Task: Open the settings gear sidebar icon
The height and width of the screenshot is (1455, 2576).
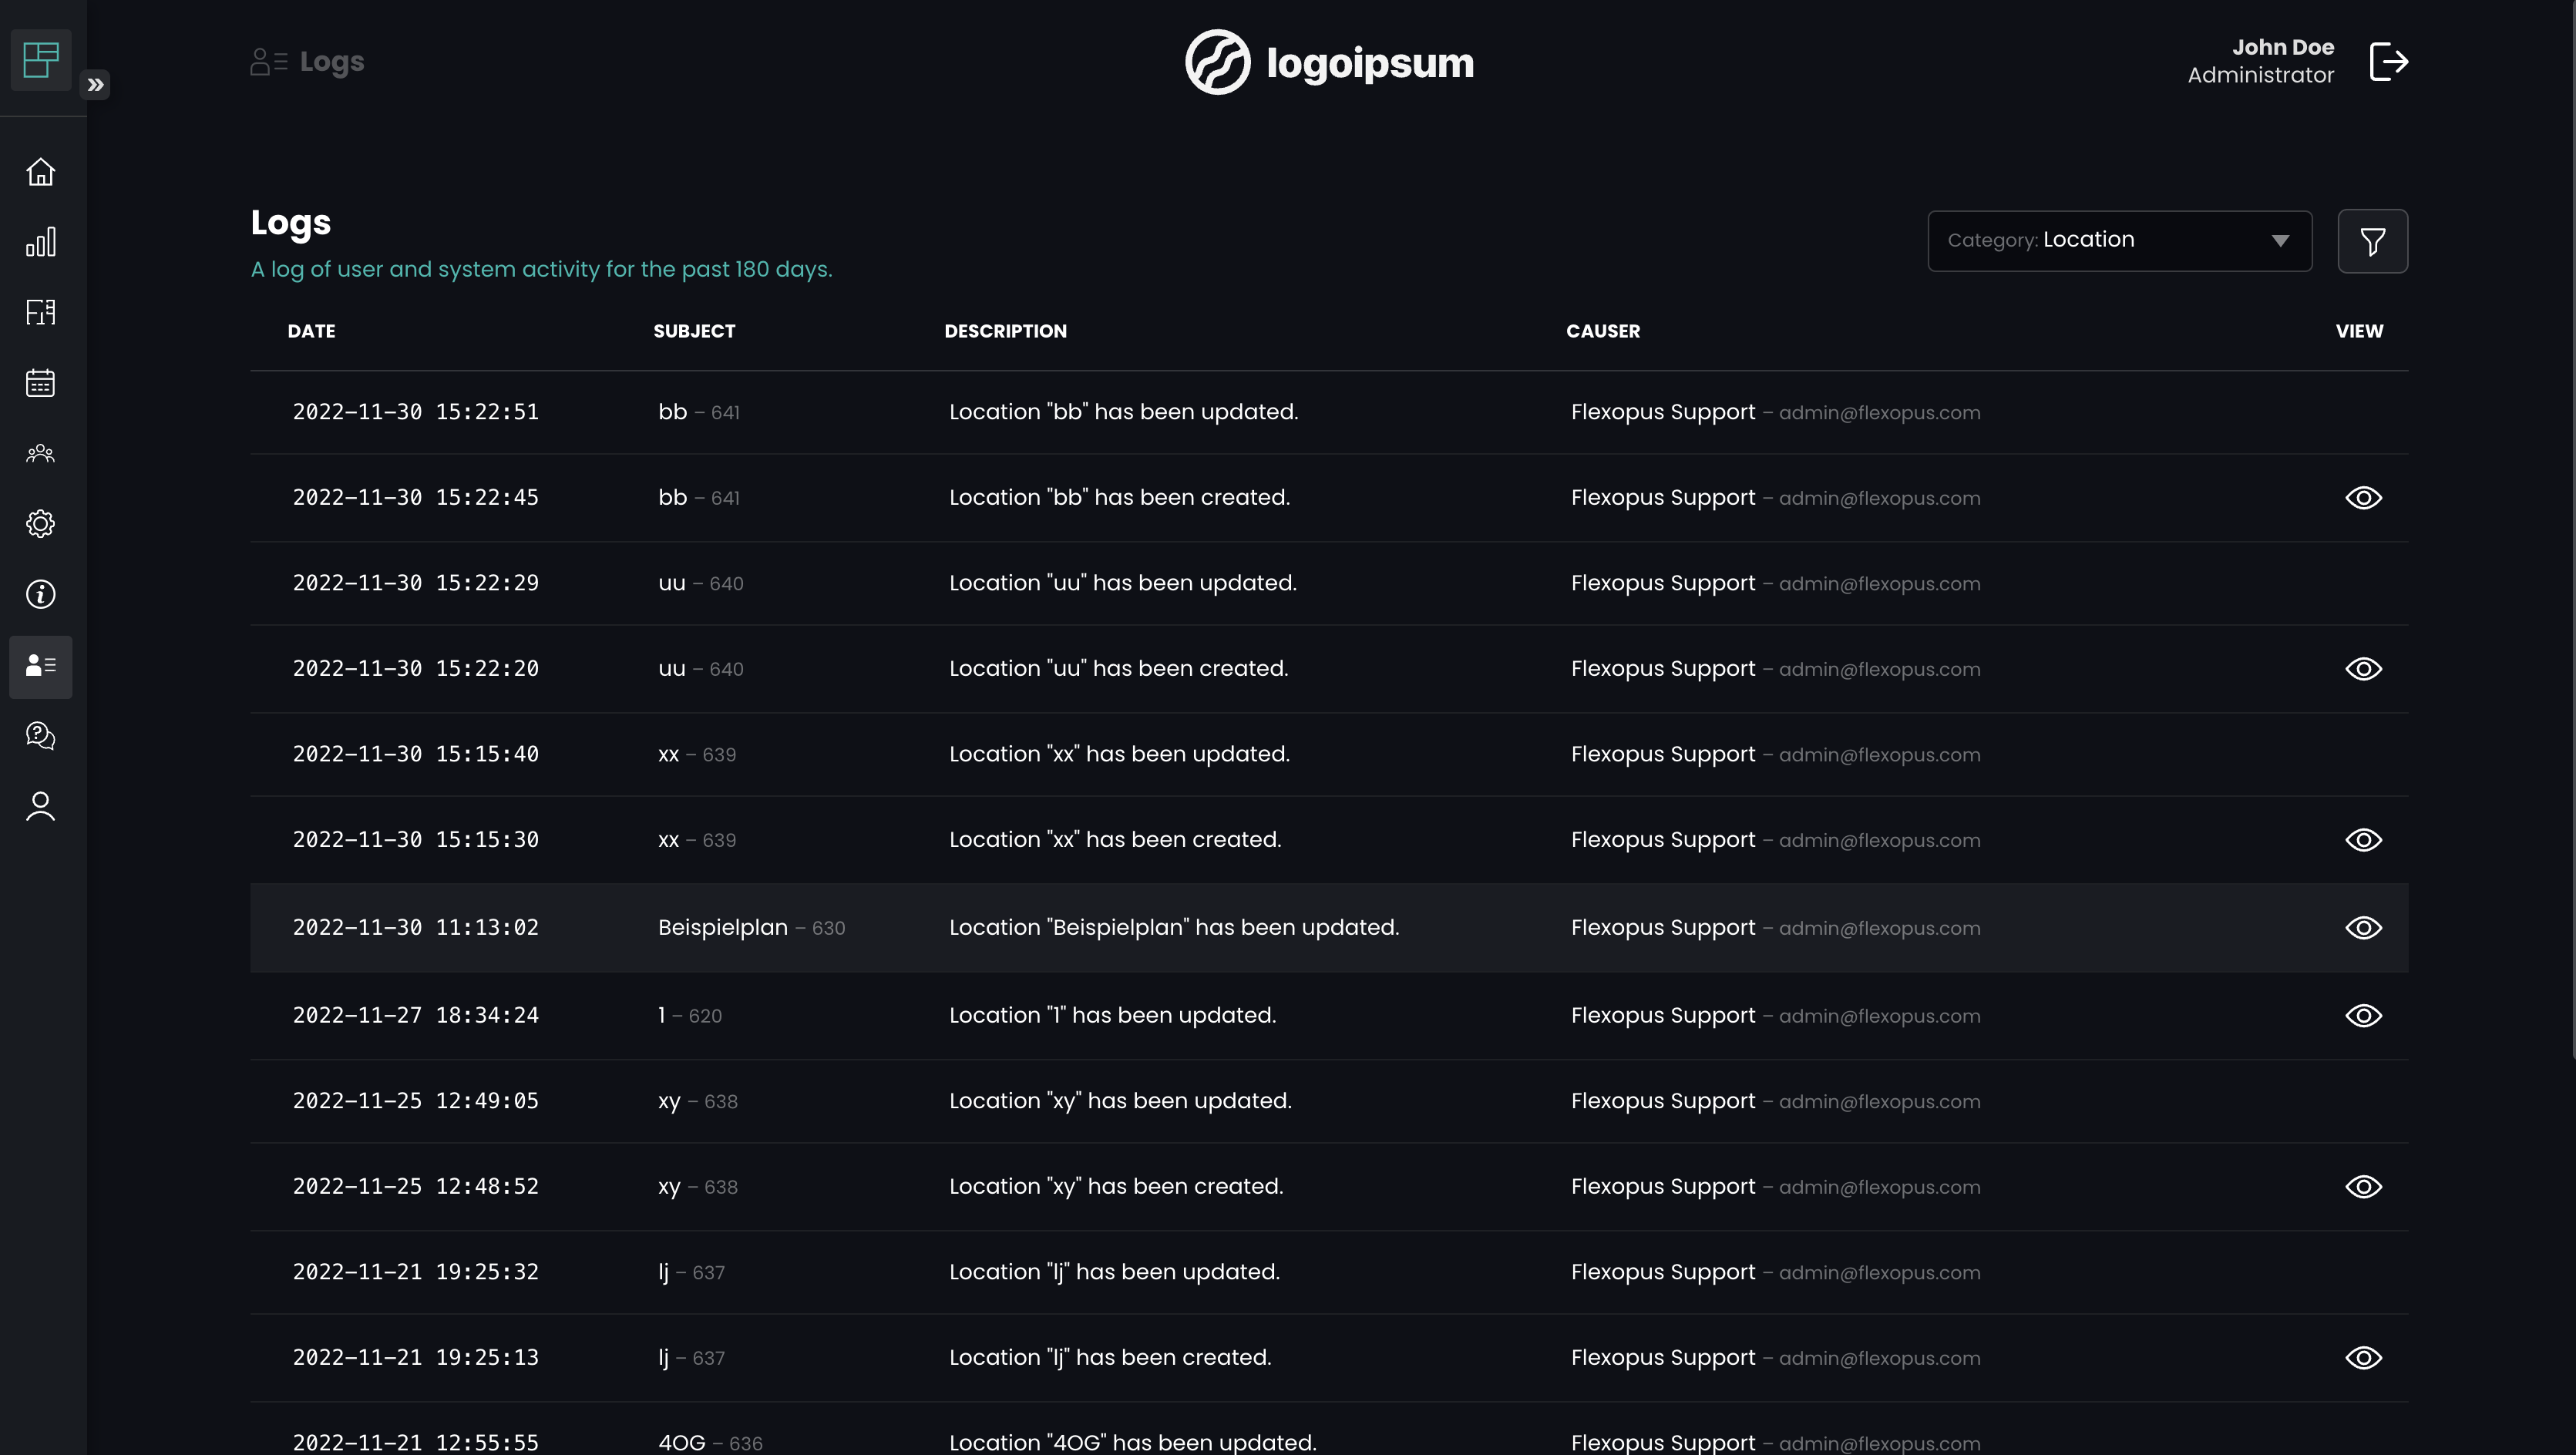Action: point(40,524)
